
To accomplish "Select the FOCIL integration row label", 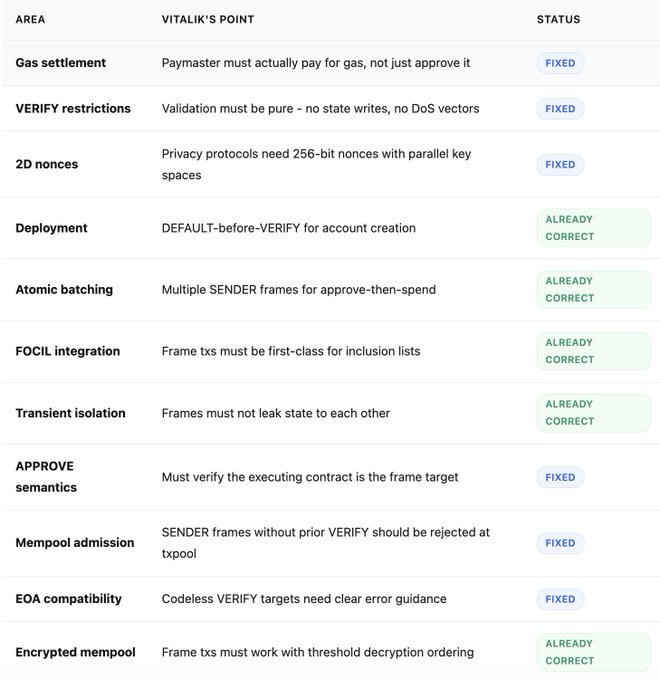I will [67, 351].
